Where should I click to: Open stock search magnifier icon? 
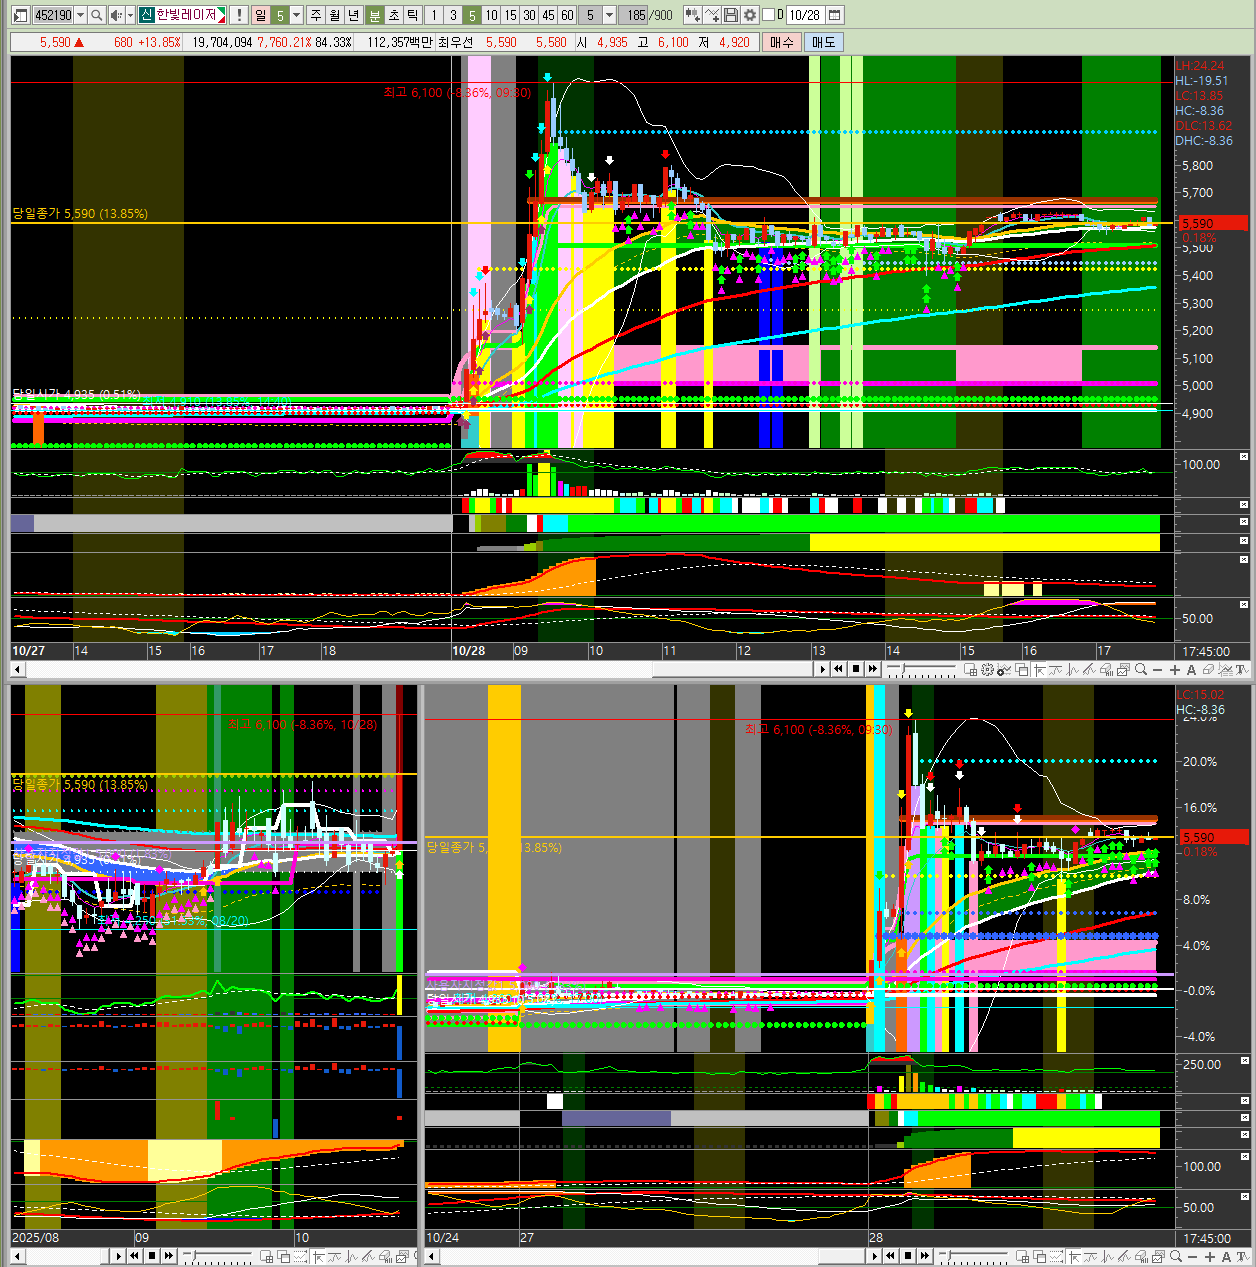click(x=97, y=15)
